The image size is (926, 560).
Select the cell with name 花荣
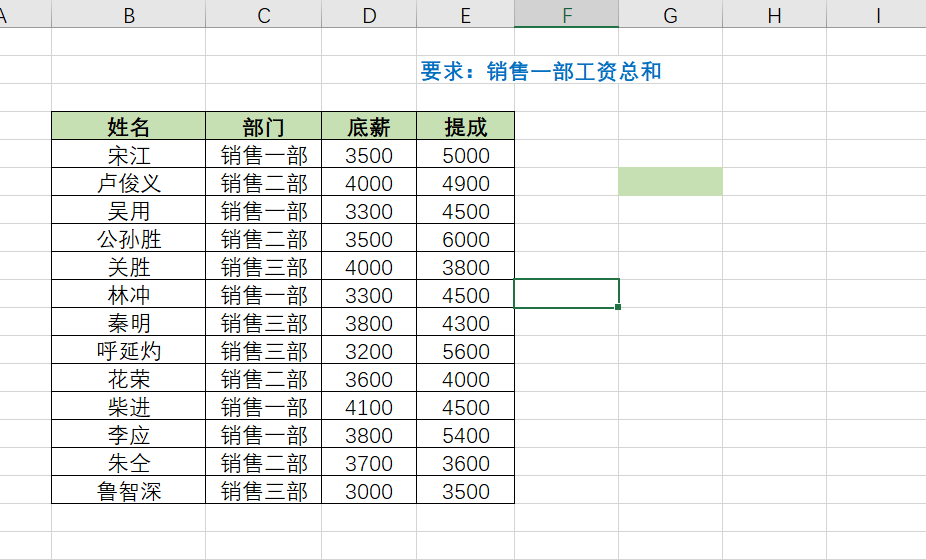129,377
